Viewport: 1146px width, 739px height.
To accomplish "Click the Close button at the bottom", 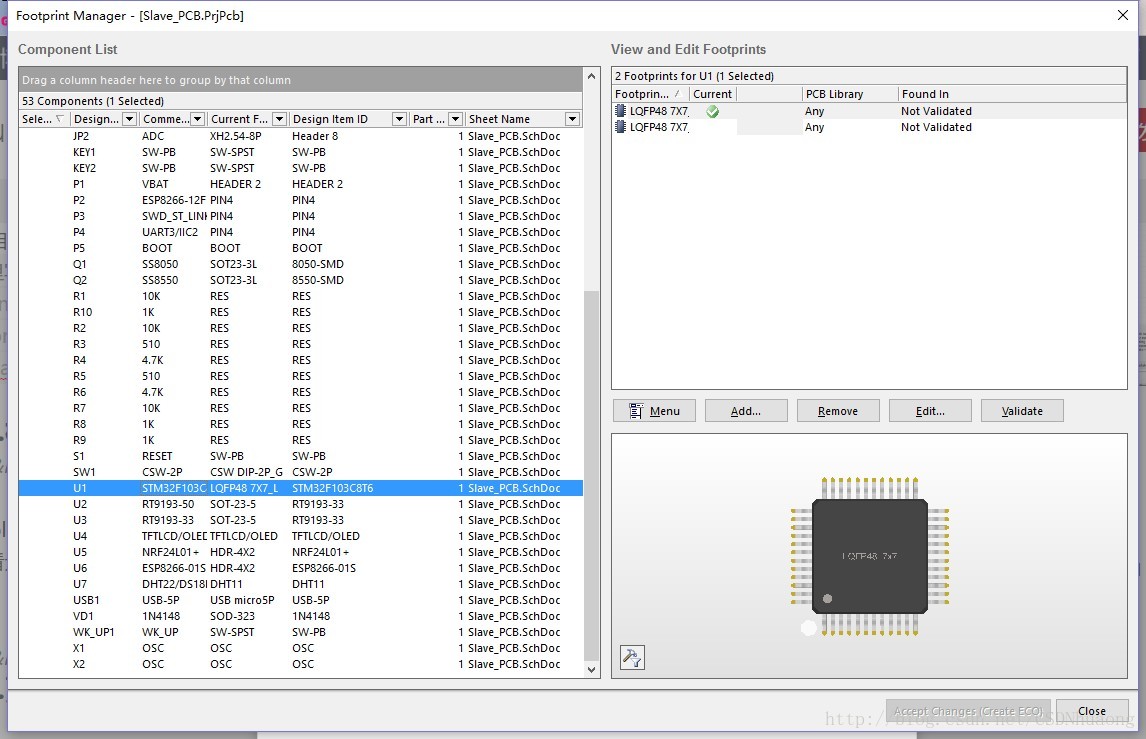I will pos(1091,711).
